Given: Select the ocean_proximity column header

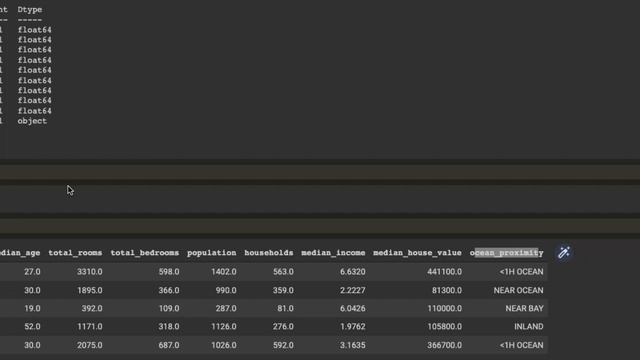Looking at the screenshot, I should point(507,253).
